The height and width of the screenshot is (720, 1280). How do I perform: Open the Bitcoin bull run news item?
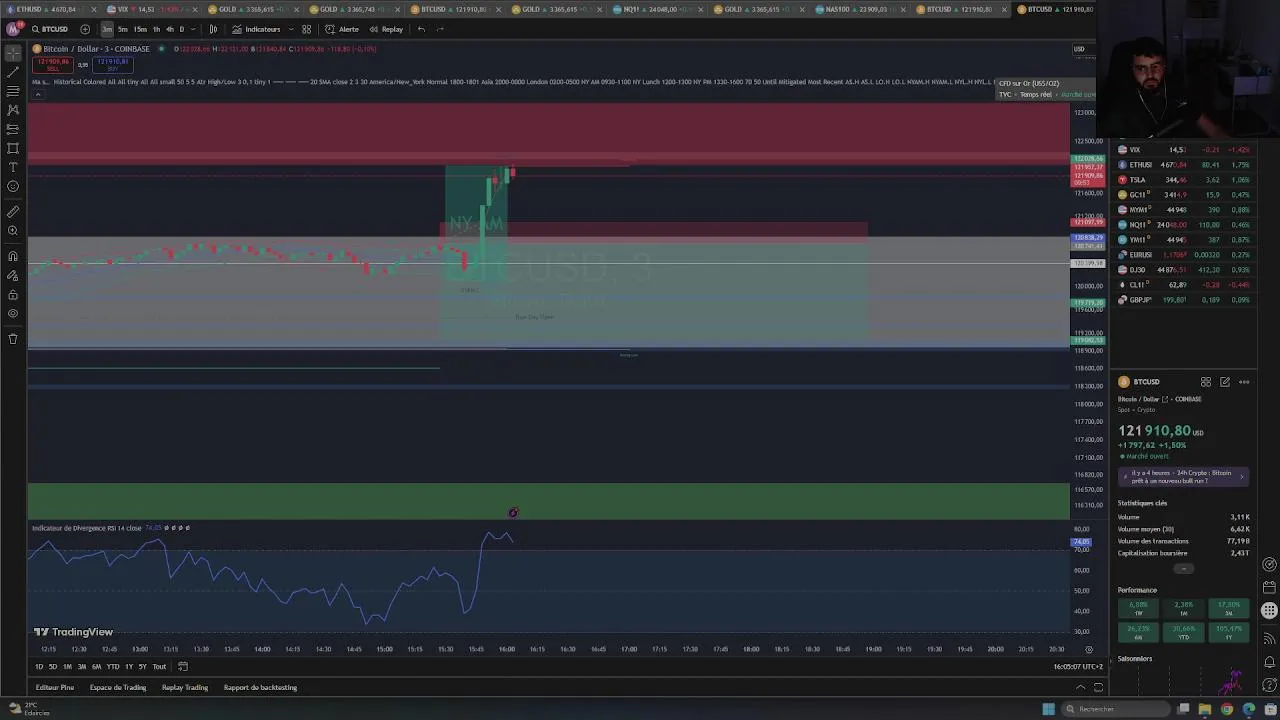(1184, 477)
